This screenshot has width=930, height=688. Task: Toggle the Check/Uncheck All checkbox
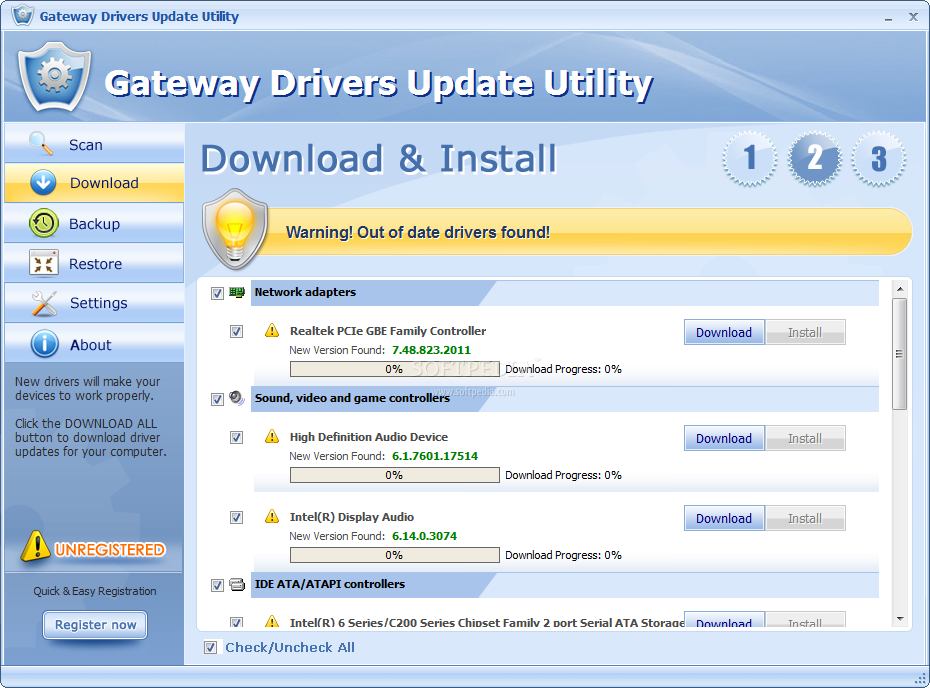[x=210, y=647]
